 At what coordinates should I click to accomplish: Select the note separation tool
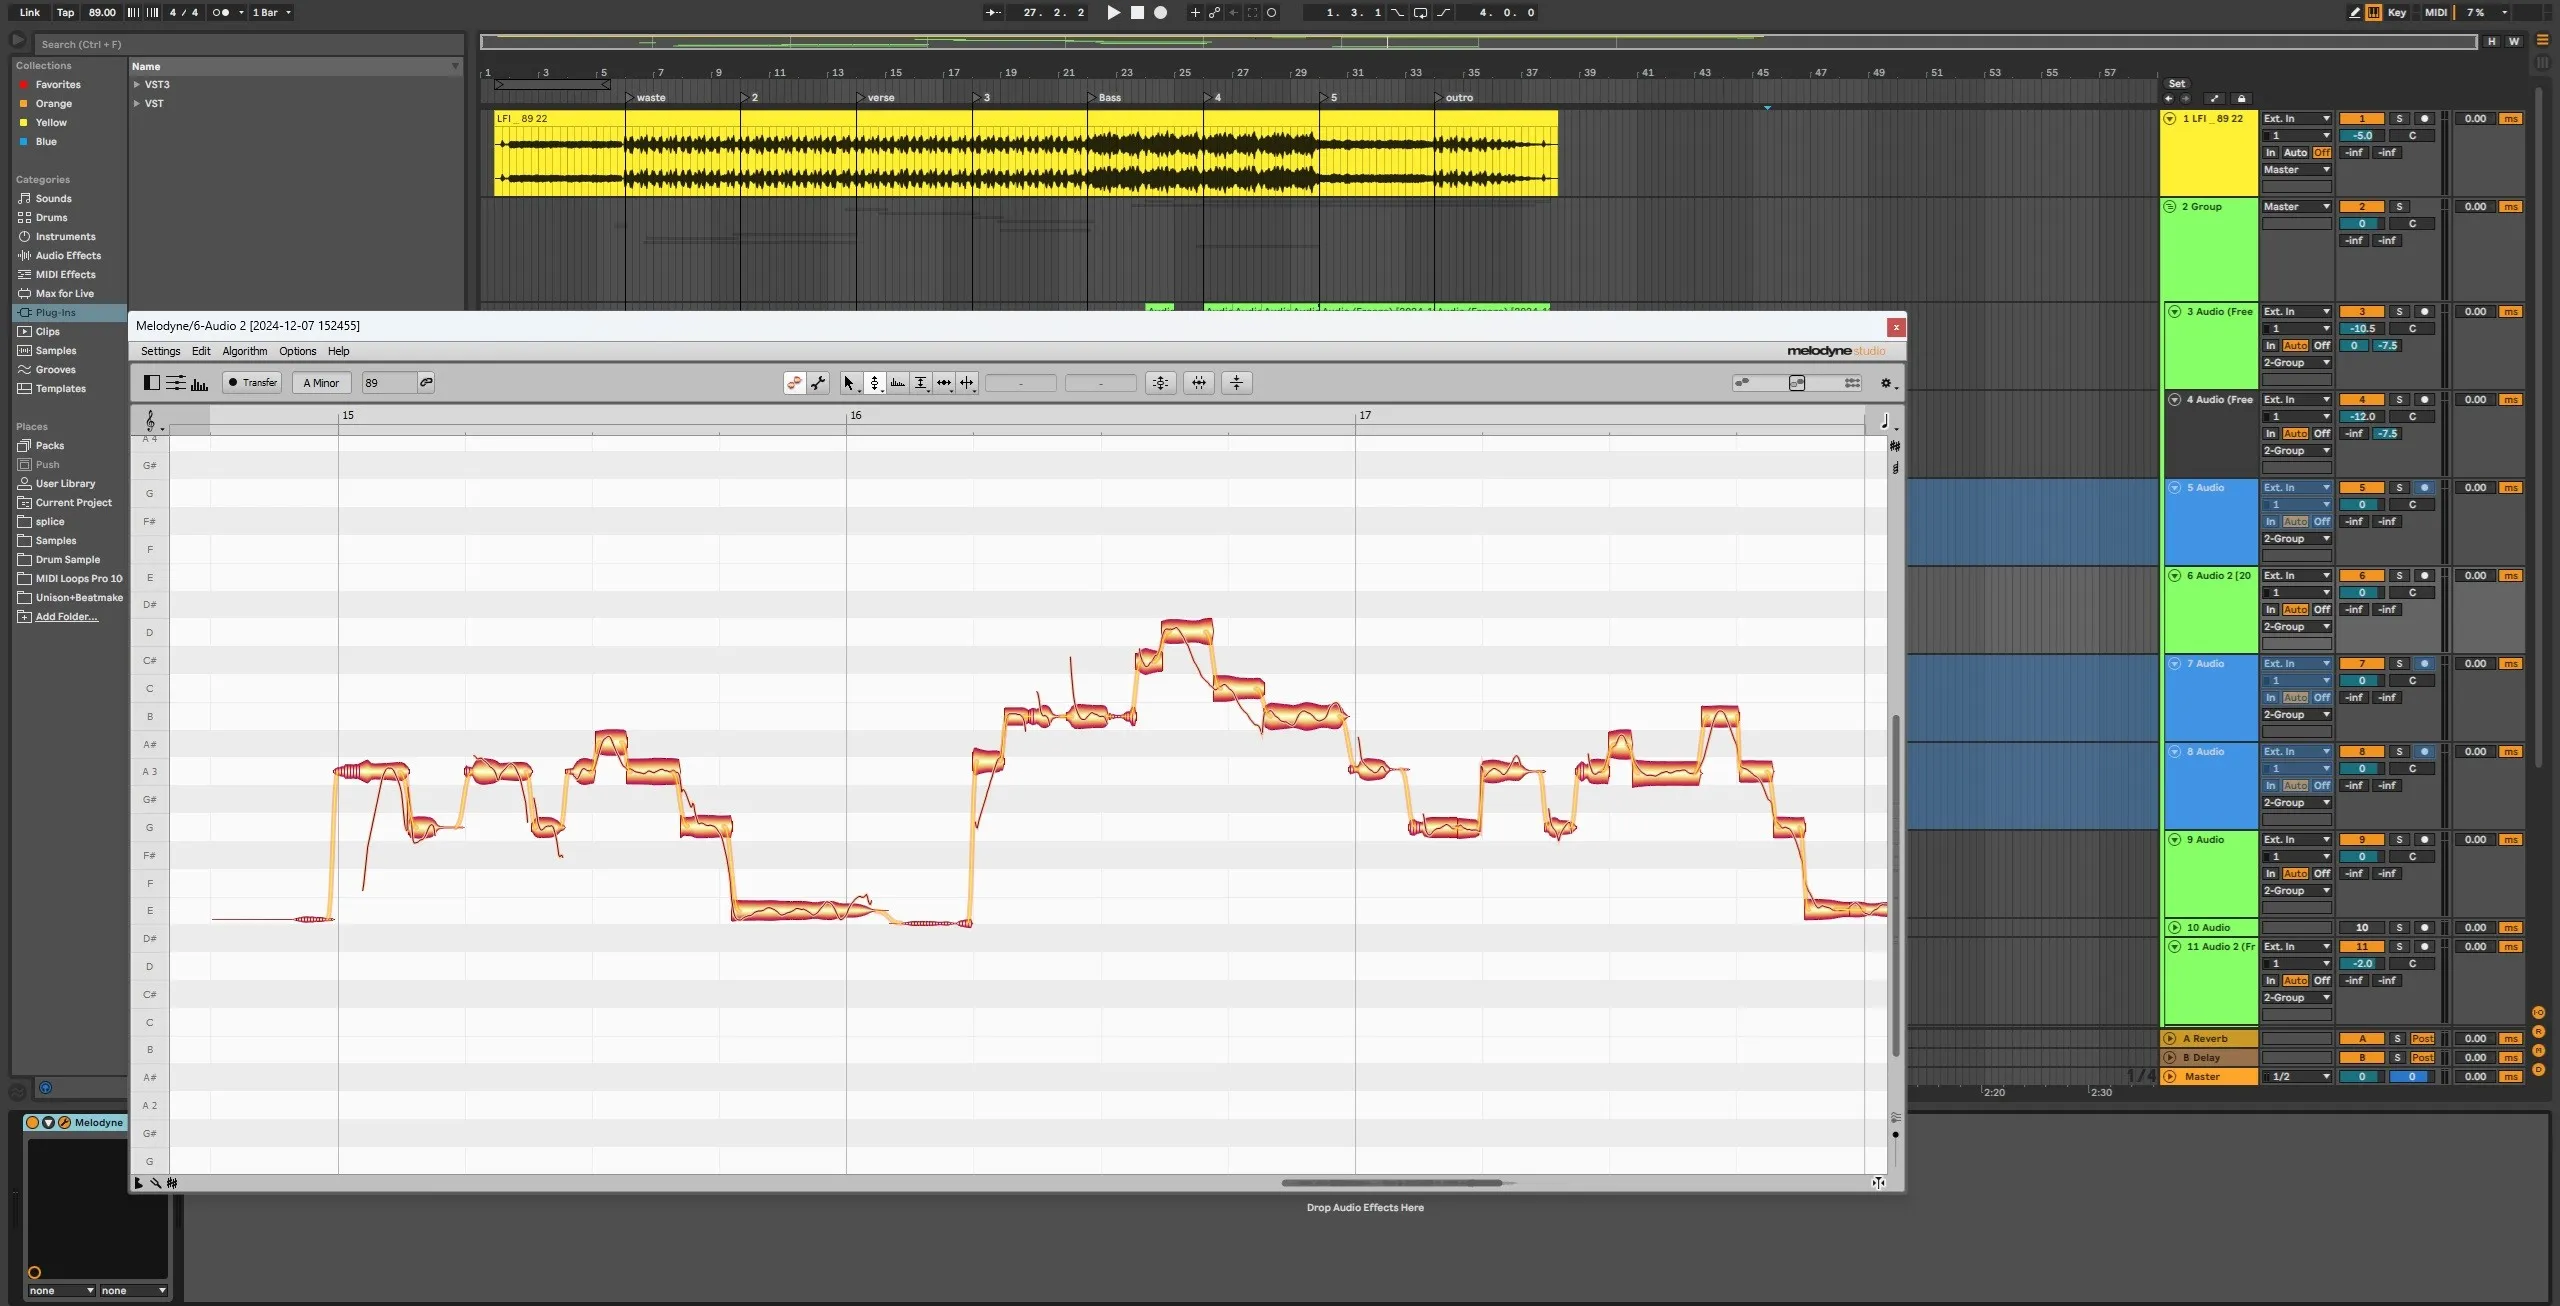click(967, 383)
